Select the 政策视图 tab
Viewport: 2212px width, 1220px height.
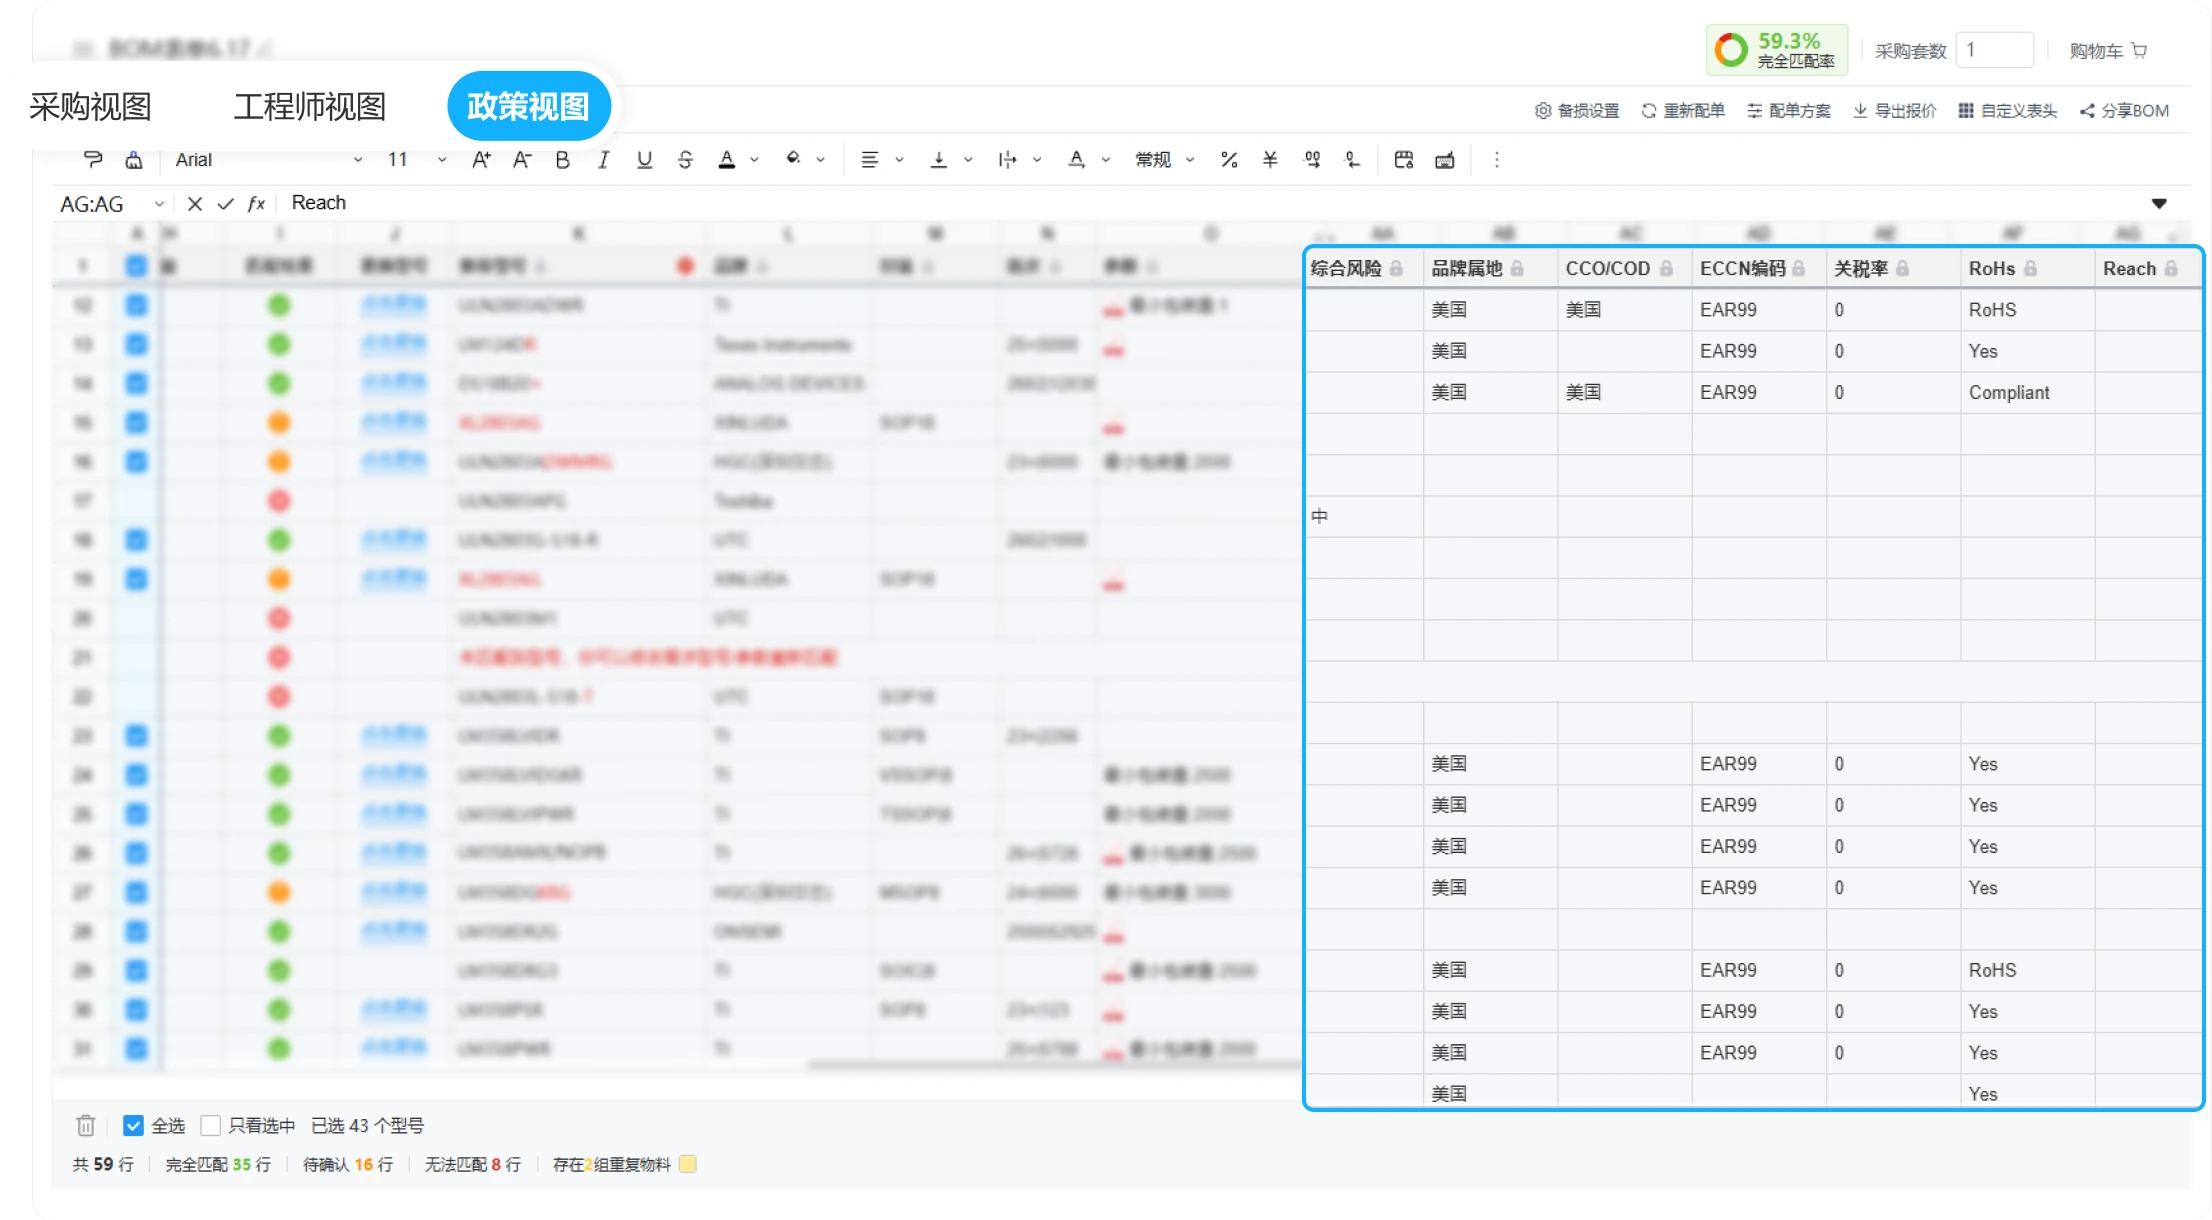click(529, 107)
